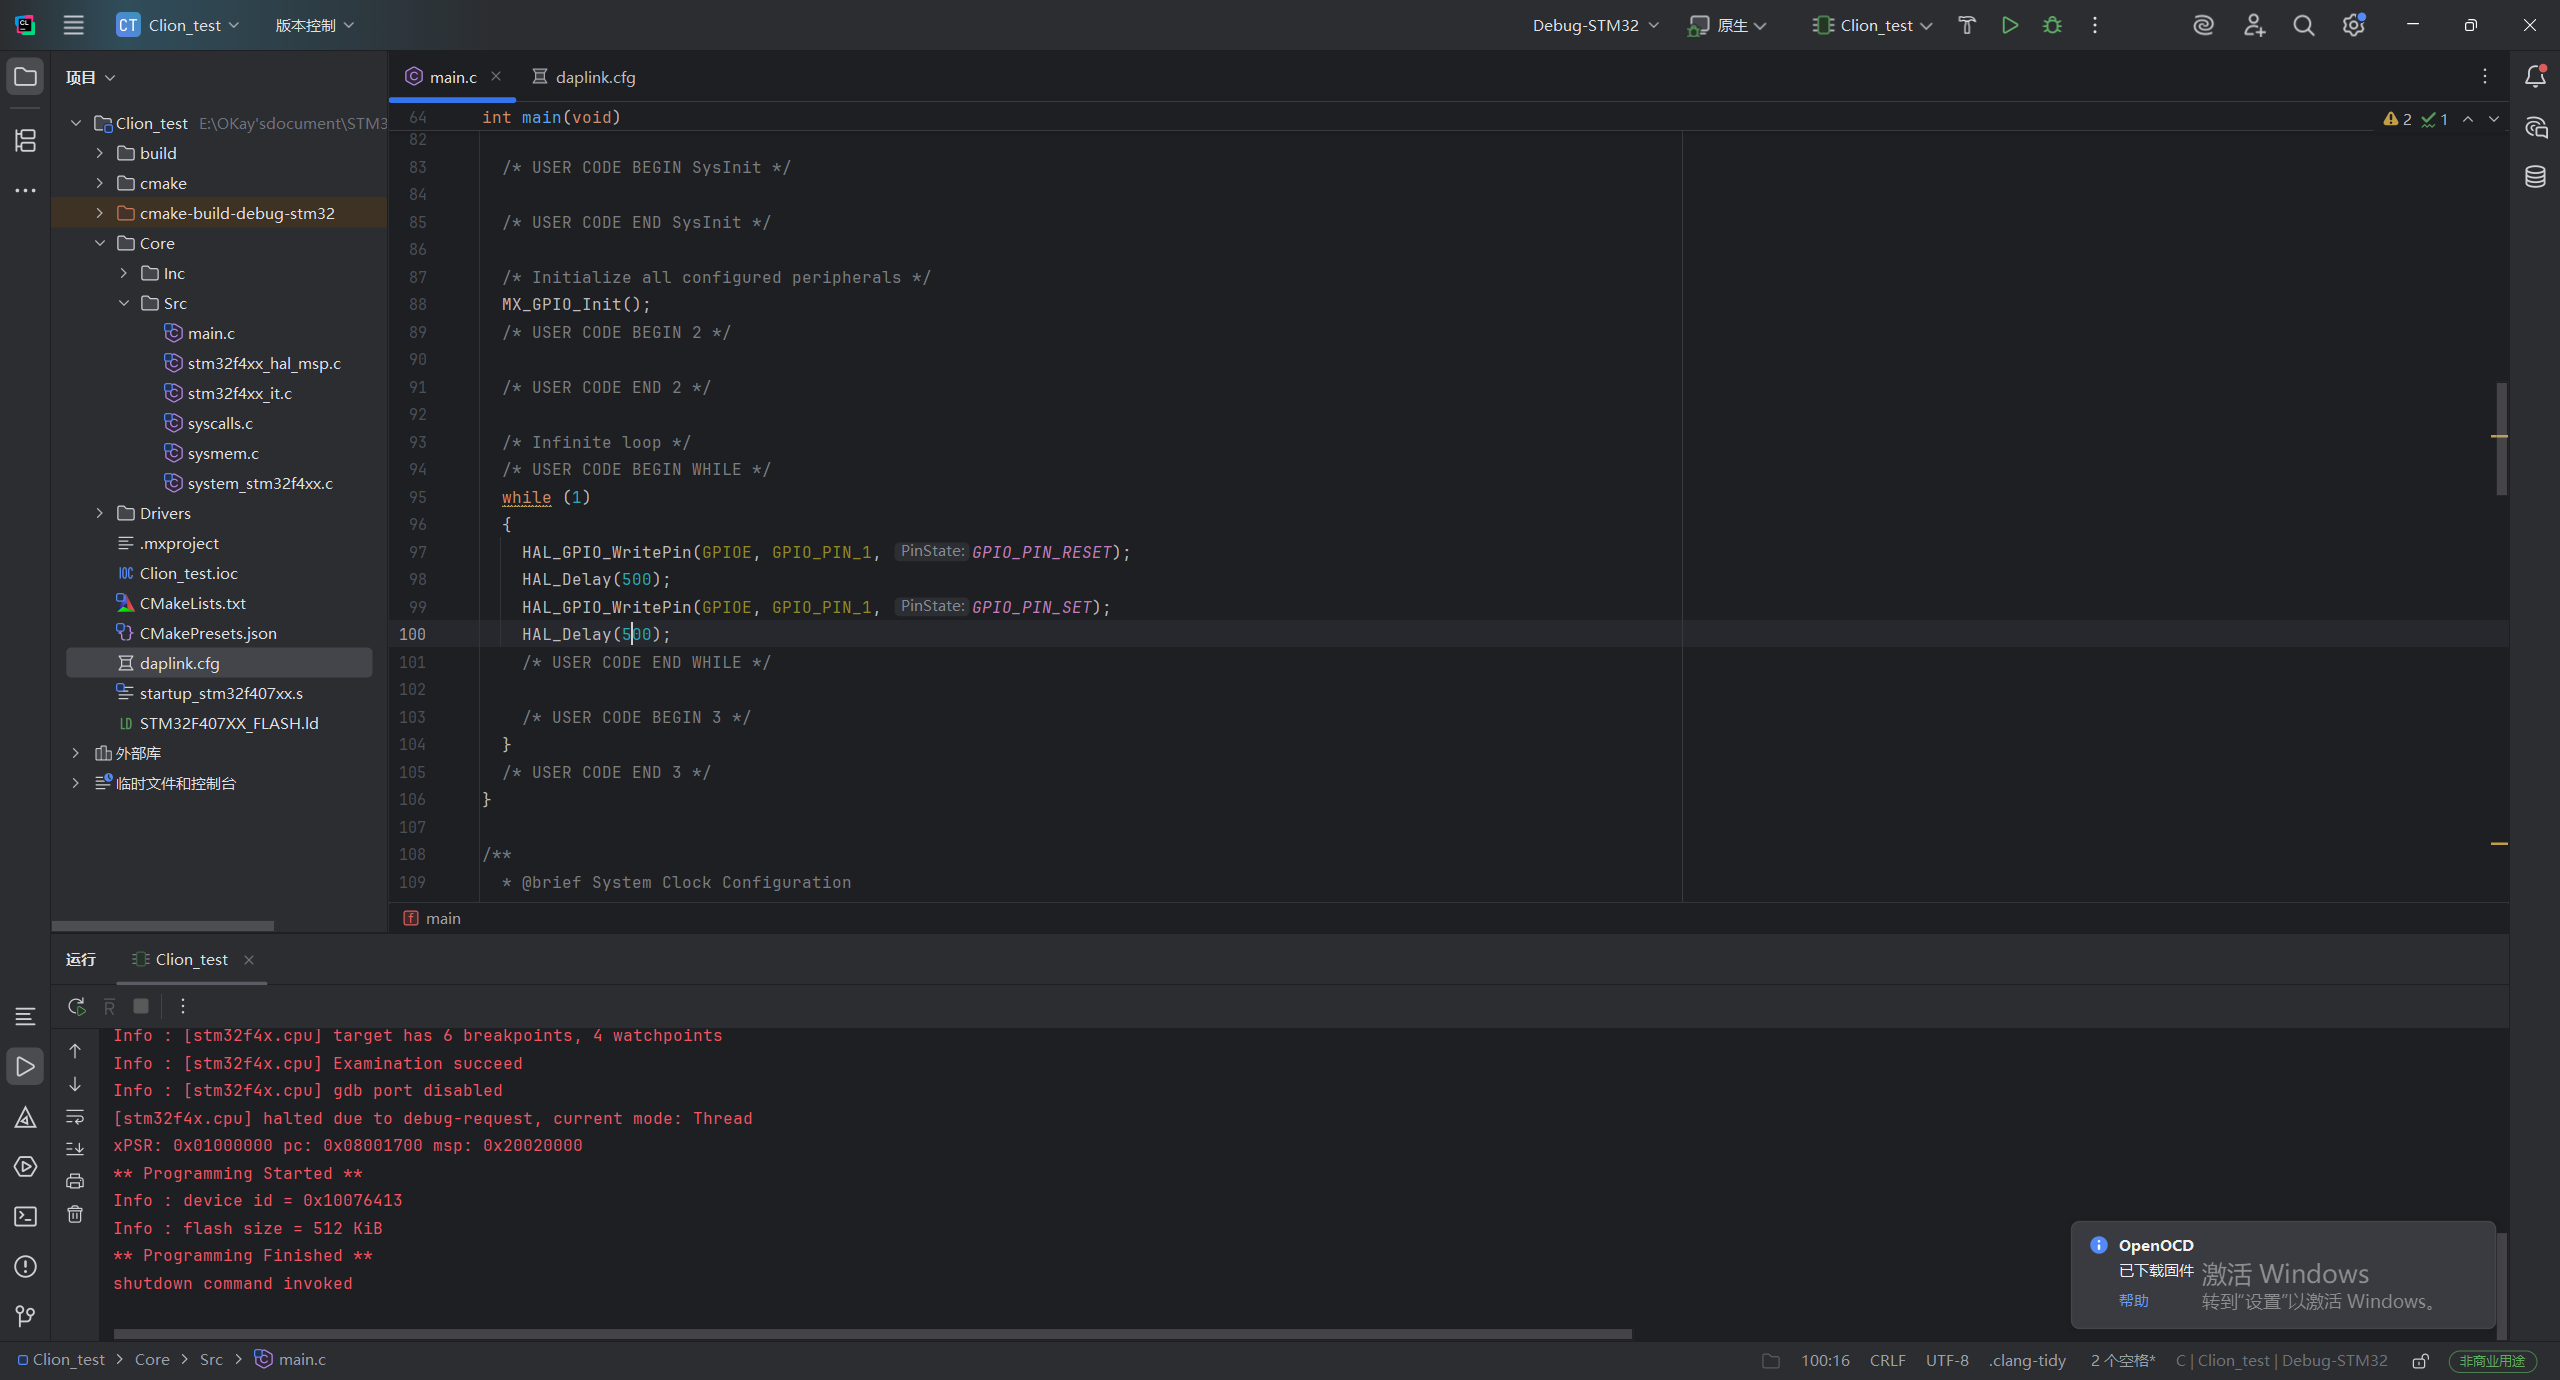Open run panel more options
The height and width of the screenshot is (1380, 2560).
point(182,1006)
